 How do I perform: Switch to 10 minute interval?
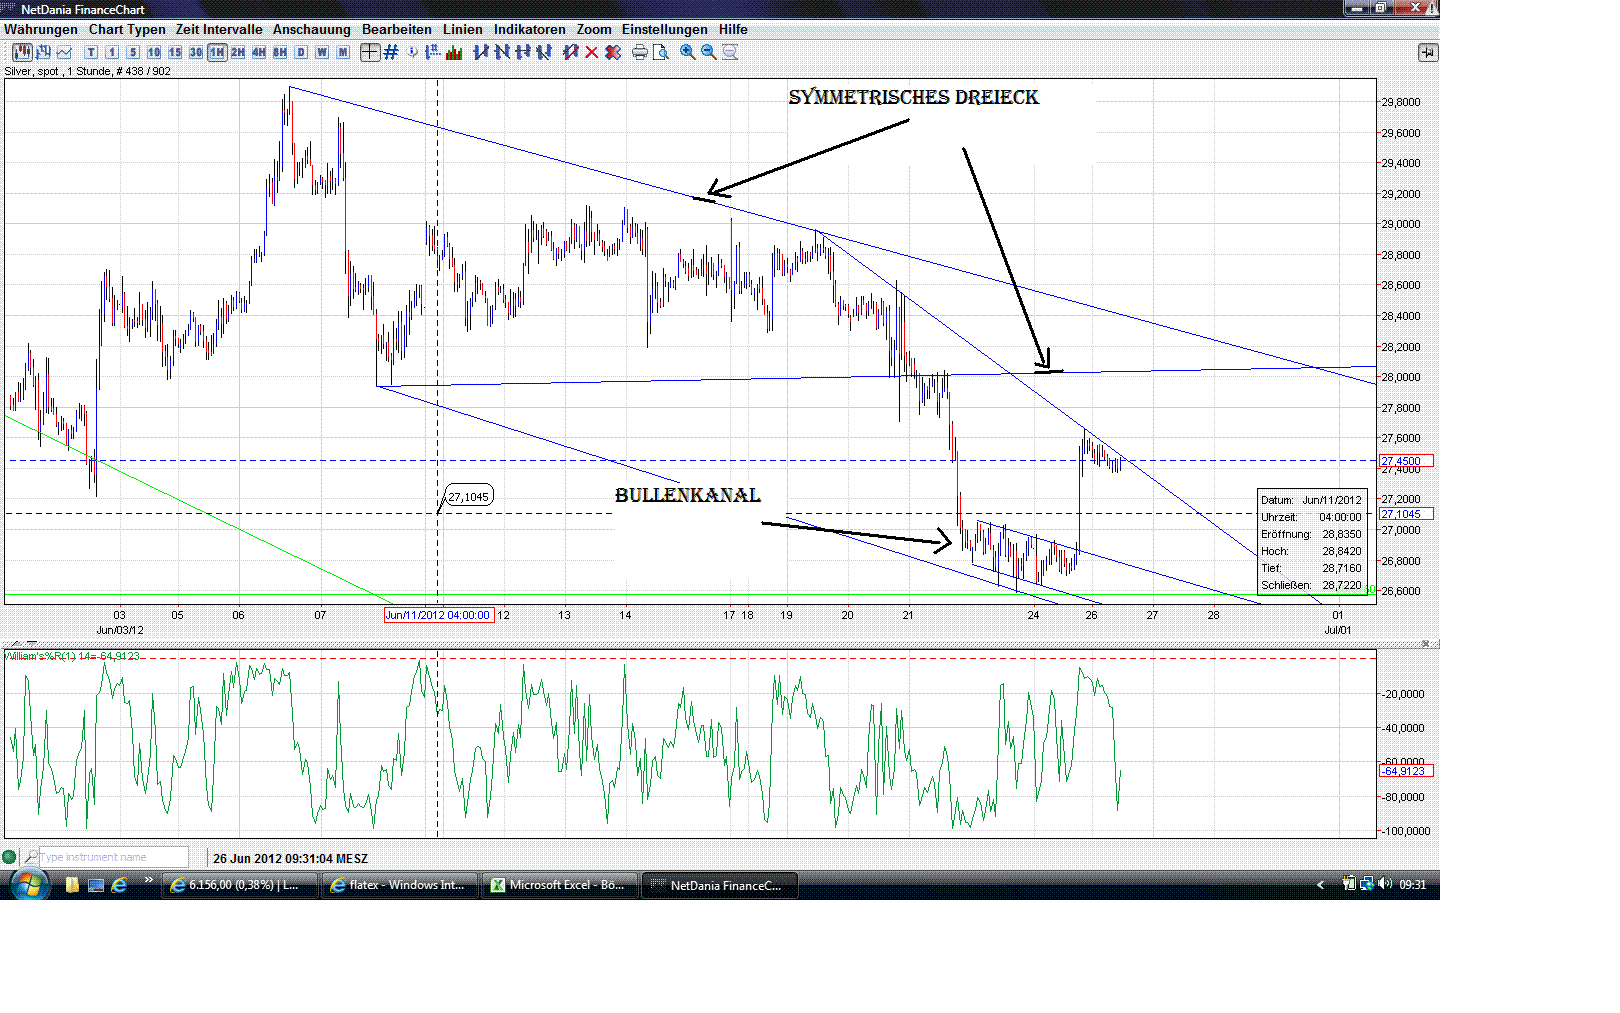(x=154, y=52)
